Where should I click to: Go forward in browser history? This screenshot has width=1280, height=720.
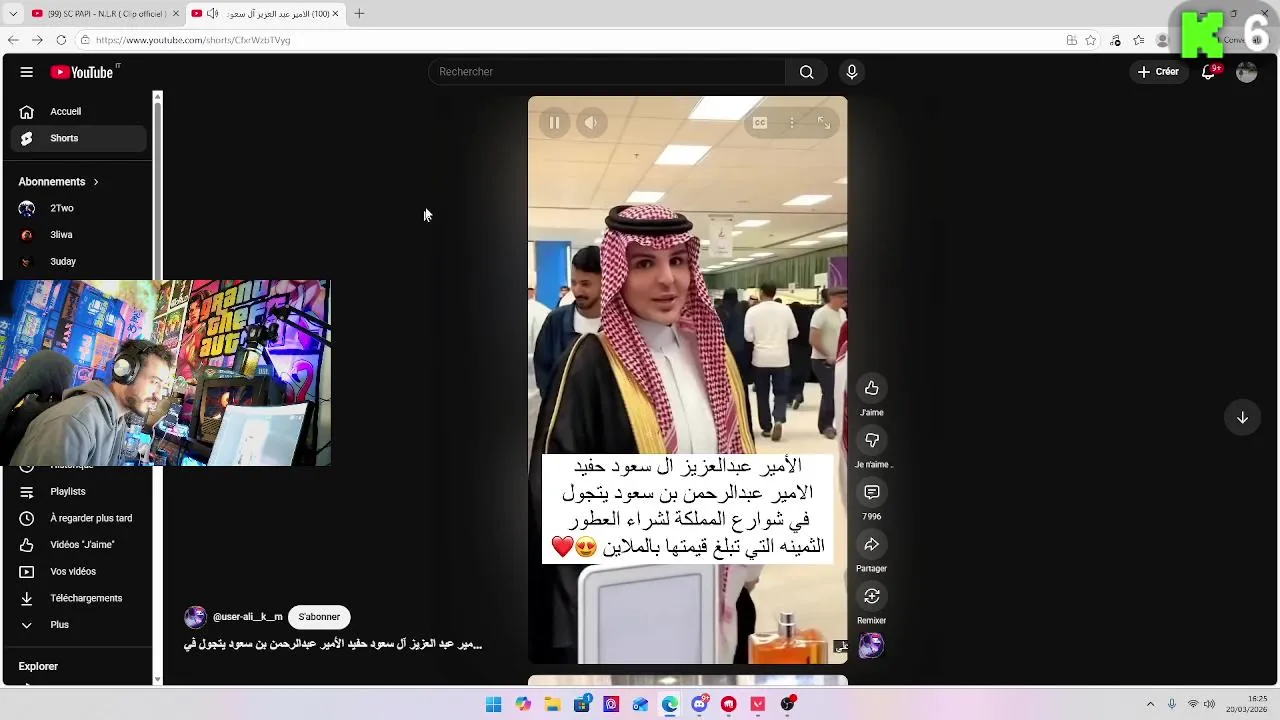[37, 40]
